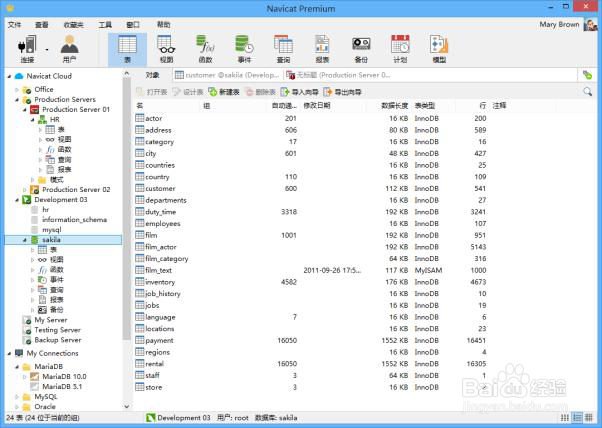Click Export Wizard (导出向导) button
This screenshot has height=428, width=602.
(x=342, y=92)
